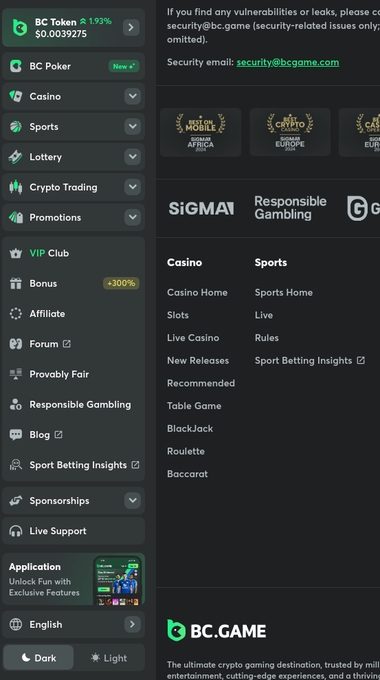The width and height of the screenshot is (380, 680).
Task: Click the Live Support headset icon
Action: click(x=16, y=531)
